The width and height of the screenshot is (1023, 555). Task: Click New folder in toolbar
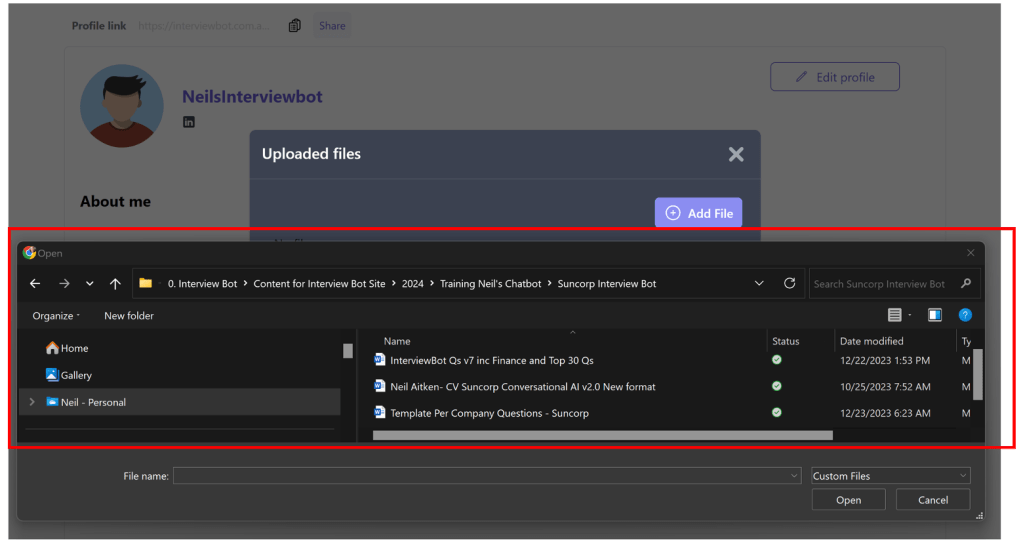129,316
